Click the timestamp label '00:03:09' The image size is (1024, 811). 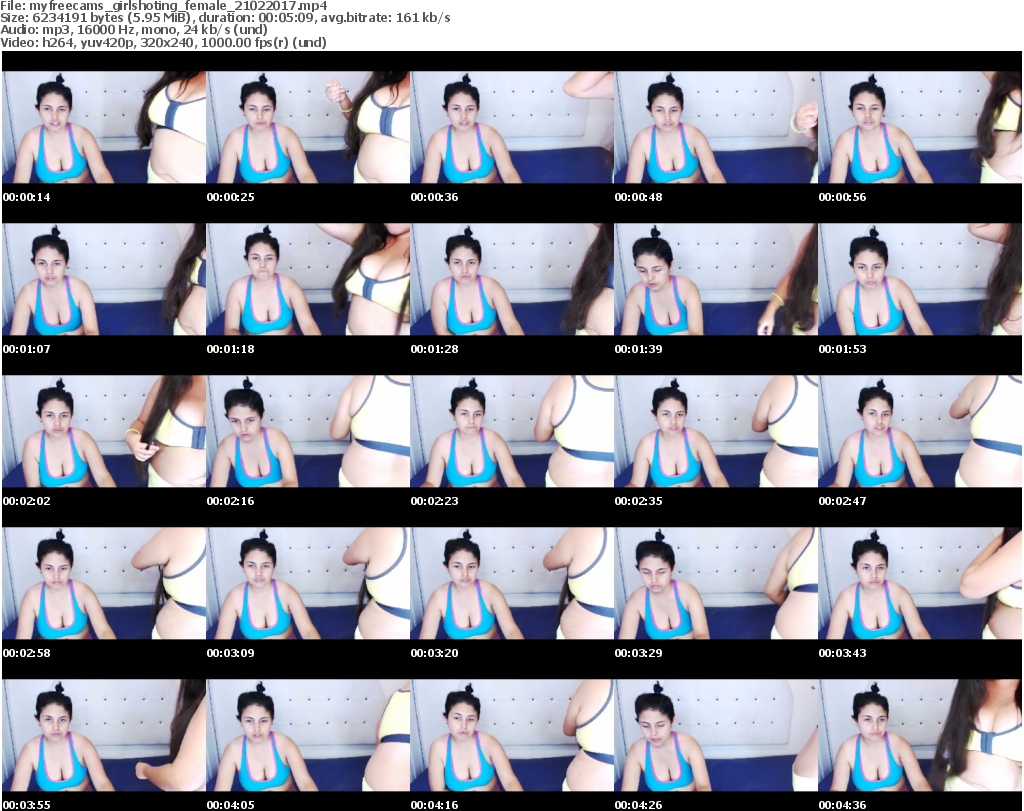[x=231, y=653]
